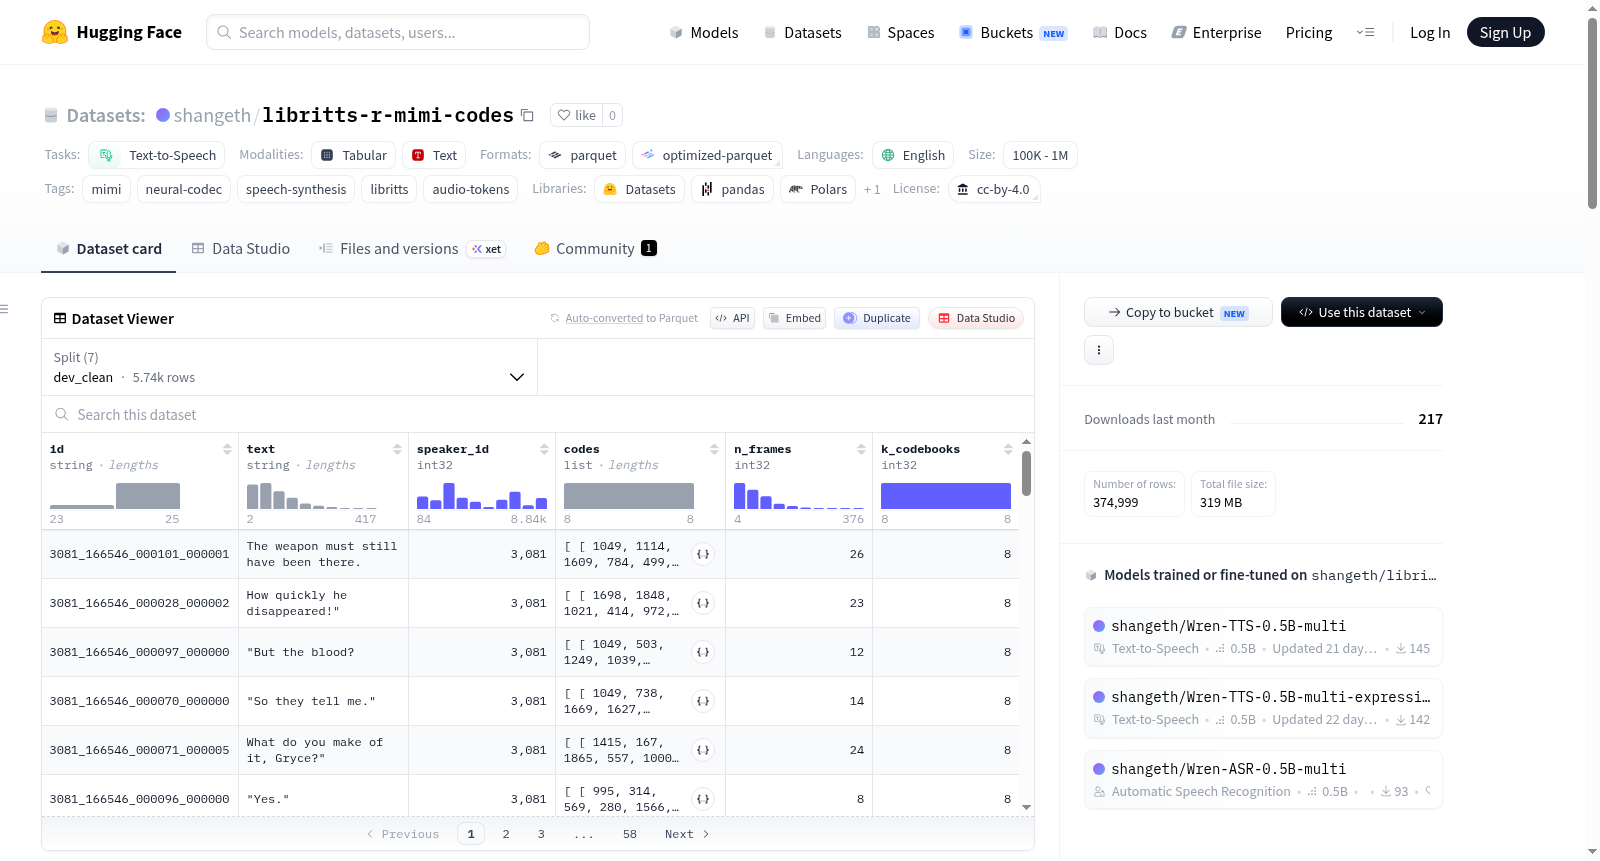1600x861 pixels.
Task: Focus the Search this dataset field
Action: click(538, 414)
